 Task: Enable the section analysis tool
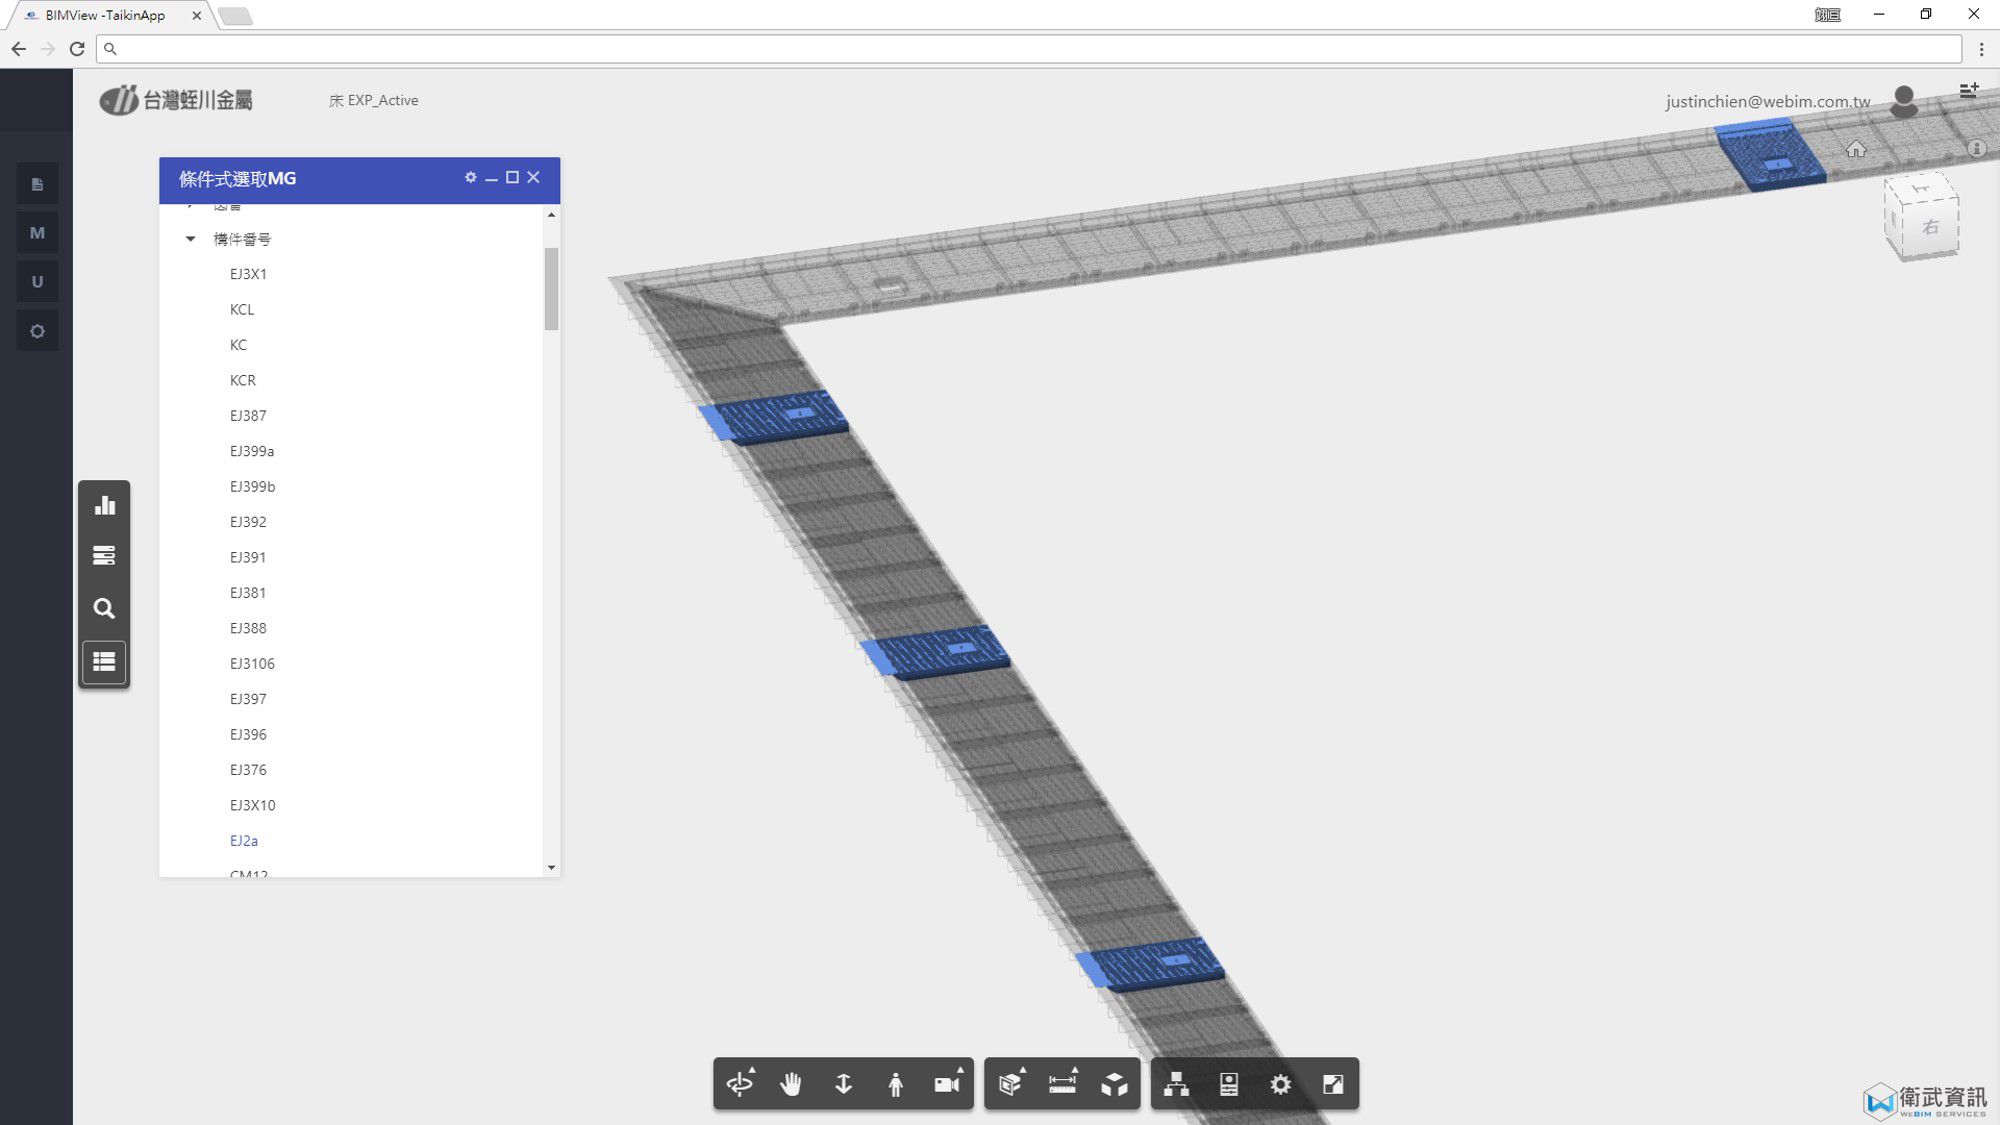[1010, 1084]
